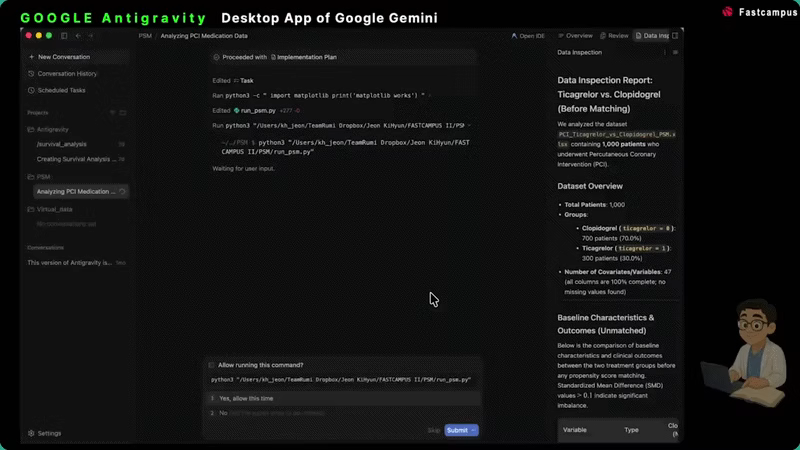Click the Conversation History clock icon
This screenshot has width=800, height=450.
(31, 74)
